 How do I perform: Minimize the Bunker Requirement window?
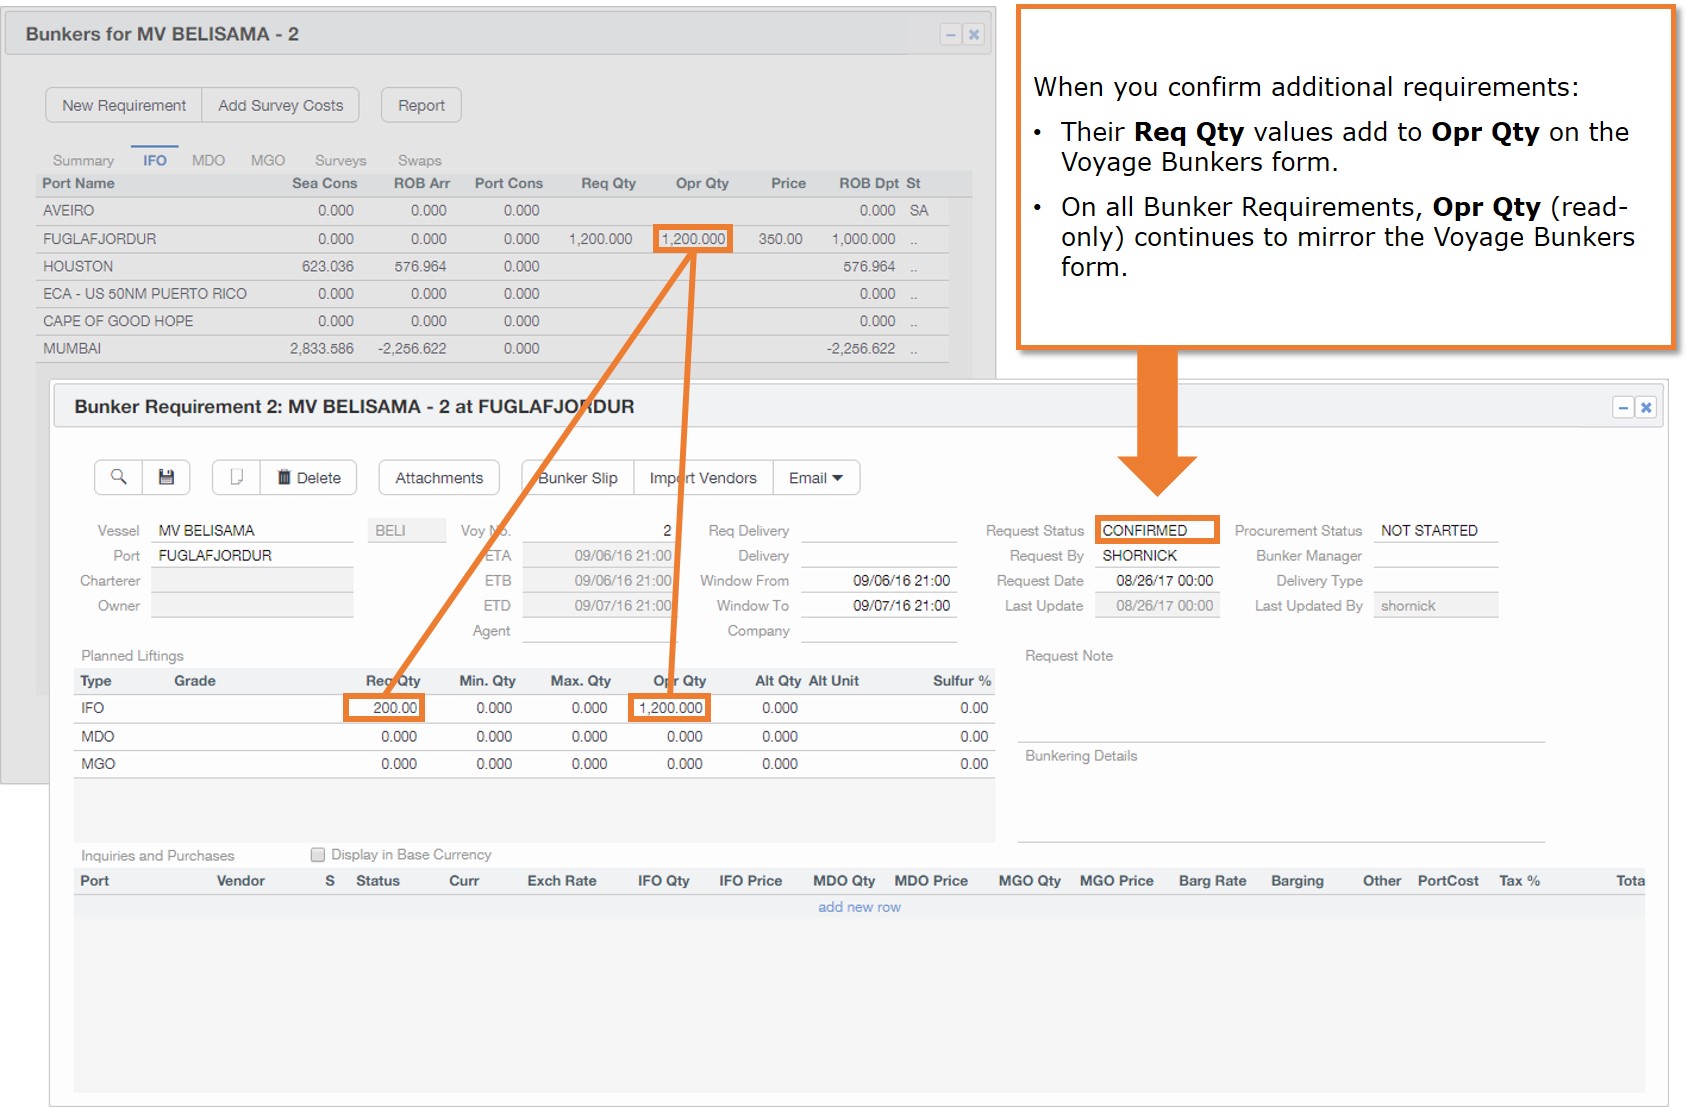(x=1622, y=408)
